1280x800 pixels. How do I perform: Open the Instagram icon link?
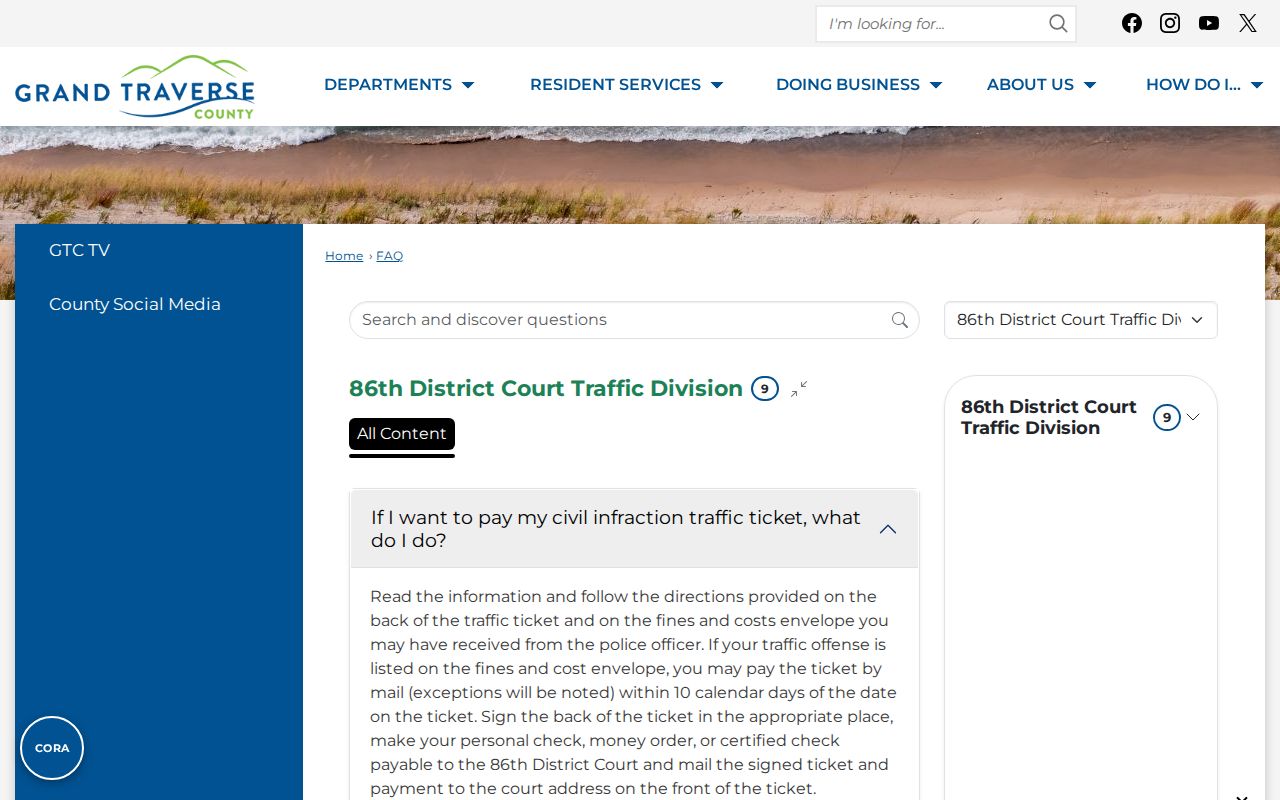click(1170, 23)
